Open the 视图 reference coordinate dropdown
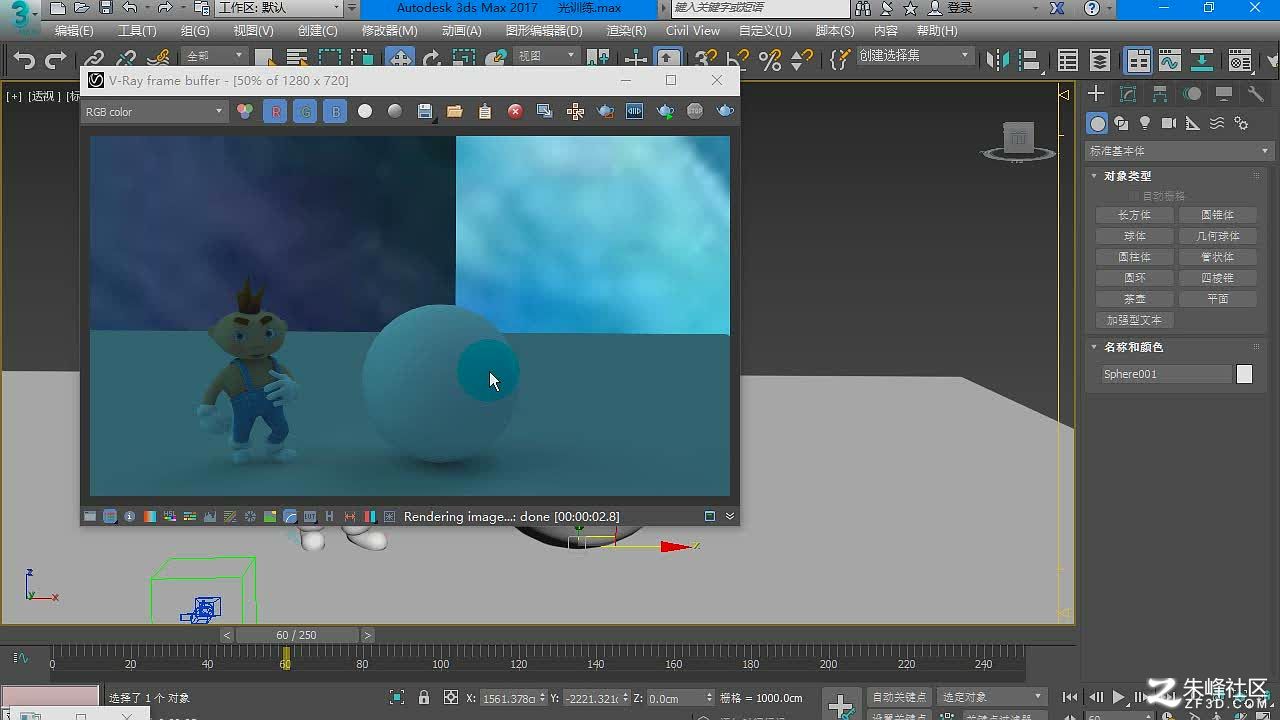Image resolution: width=1280 pixels, height=720 pixels. [547, 56]
